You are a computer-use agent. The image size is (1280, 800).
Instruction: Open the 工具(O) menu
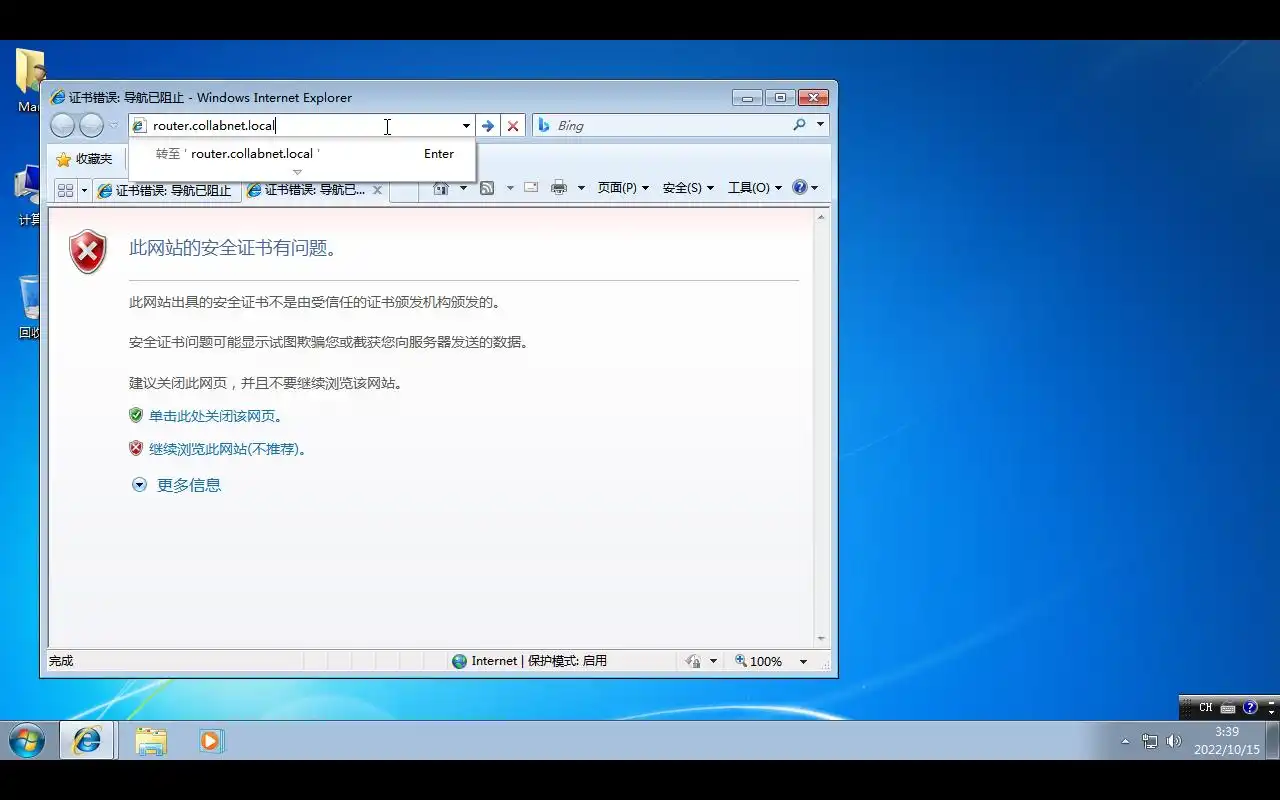755,188
